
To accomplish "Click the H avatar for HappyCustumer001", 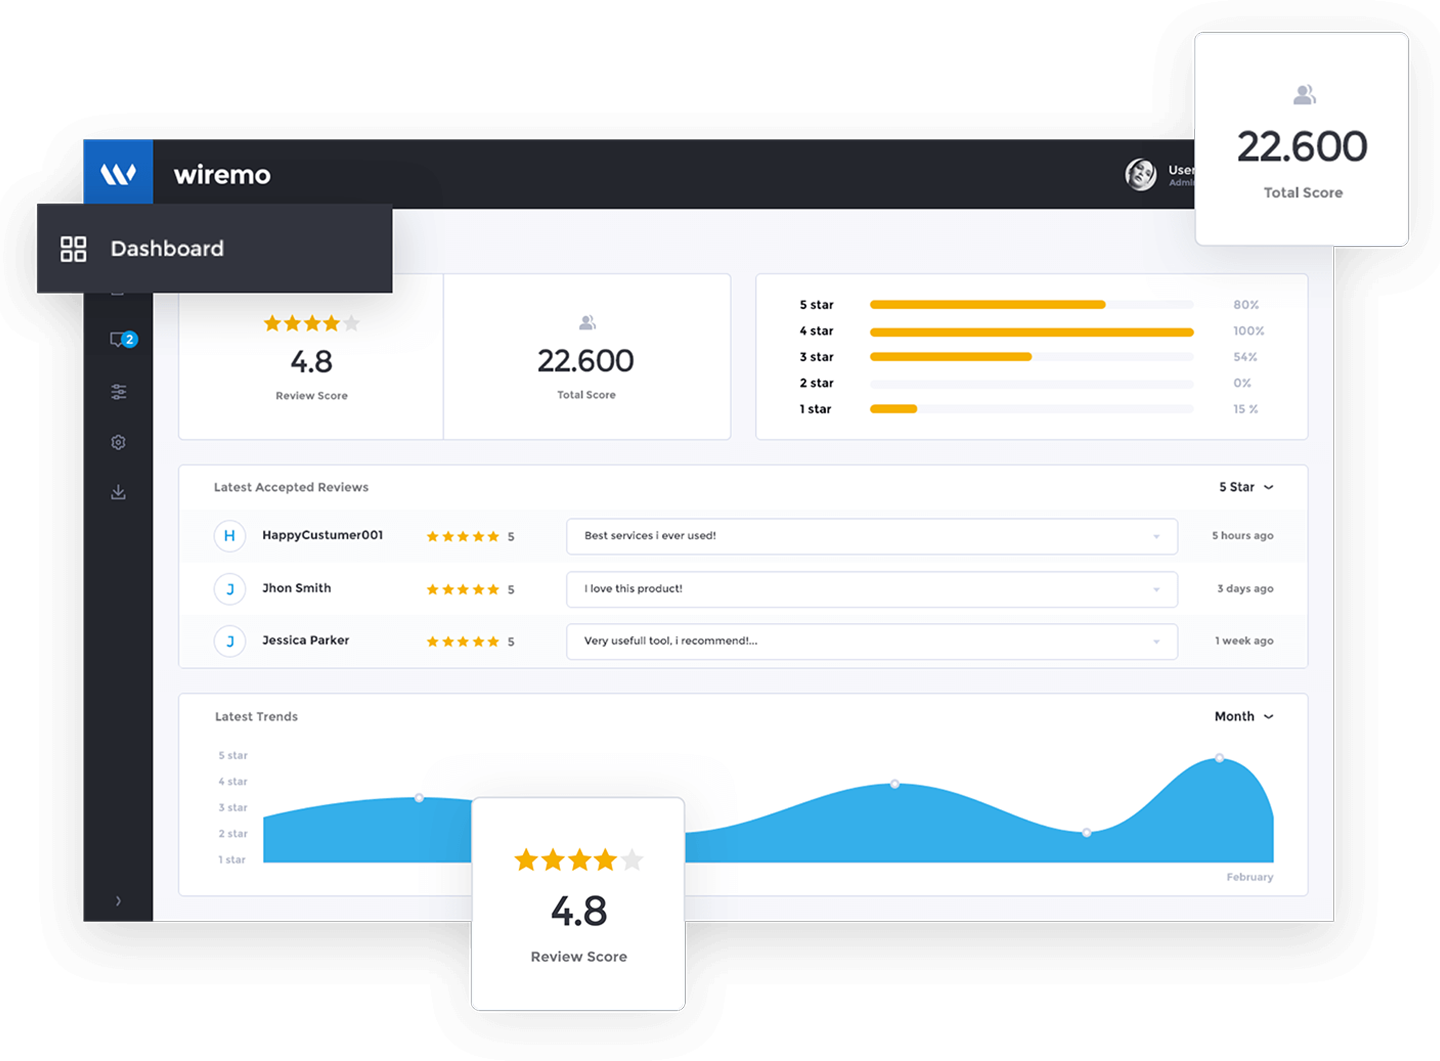I will 230,536.
